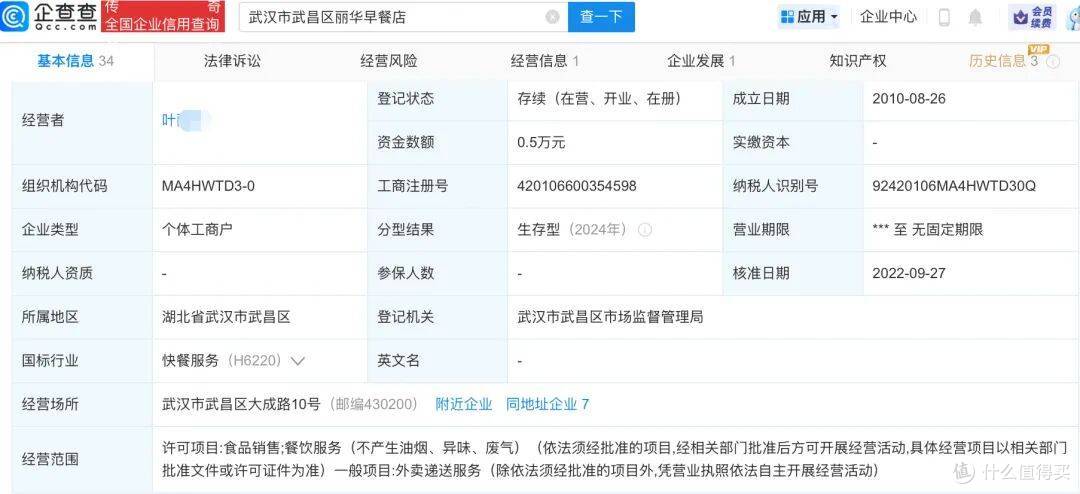The height and width of the screenshot is (494, 1080).
Task: Click the 登记机关 value 武汉市武昌区市场监督管理局
Action: coord(610,317)
